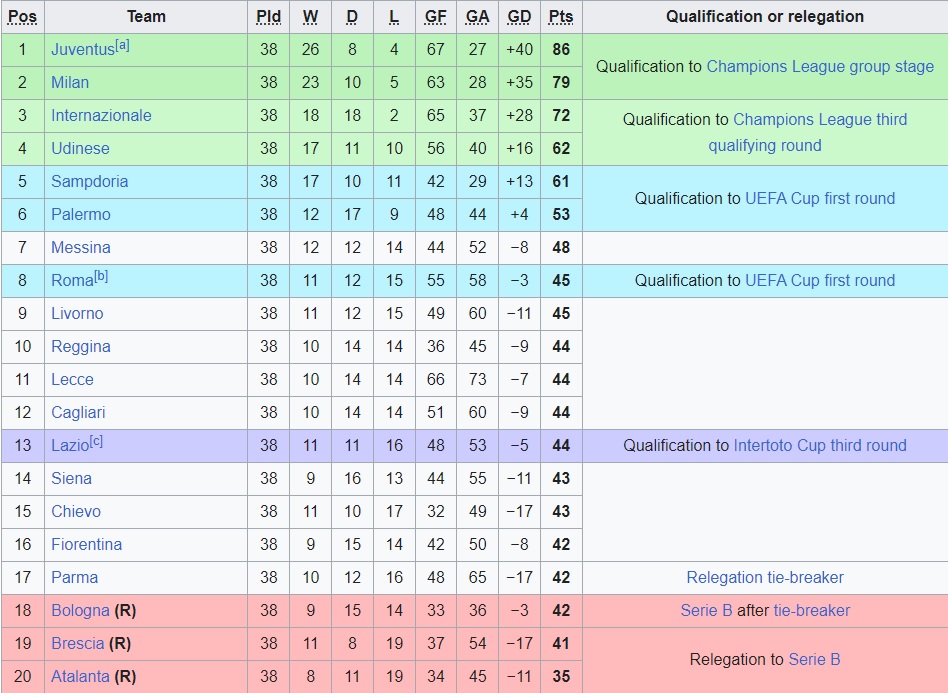Open UEFA Cup first round link beside Sampdoria
948x693 pixels.
coord(820,198)
